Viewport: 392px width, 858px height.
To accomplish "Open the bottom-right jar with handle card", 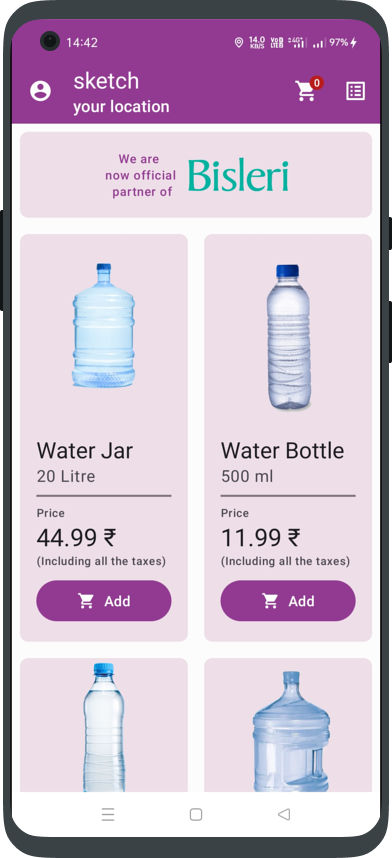I will click(x=288, y=724).
